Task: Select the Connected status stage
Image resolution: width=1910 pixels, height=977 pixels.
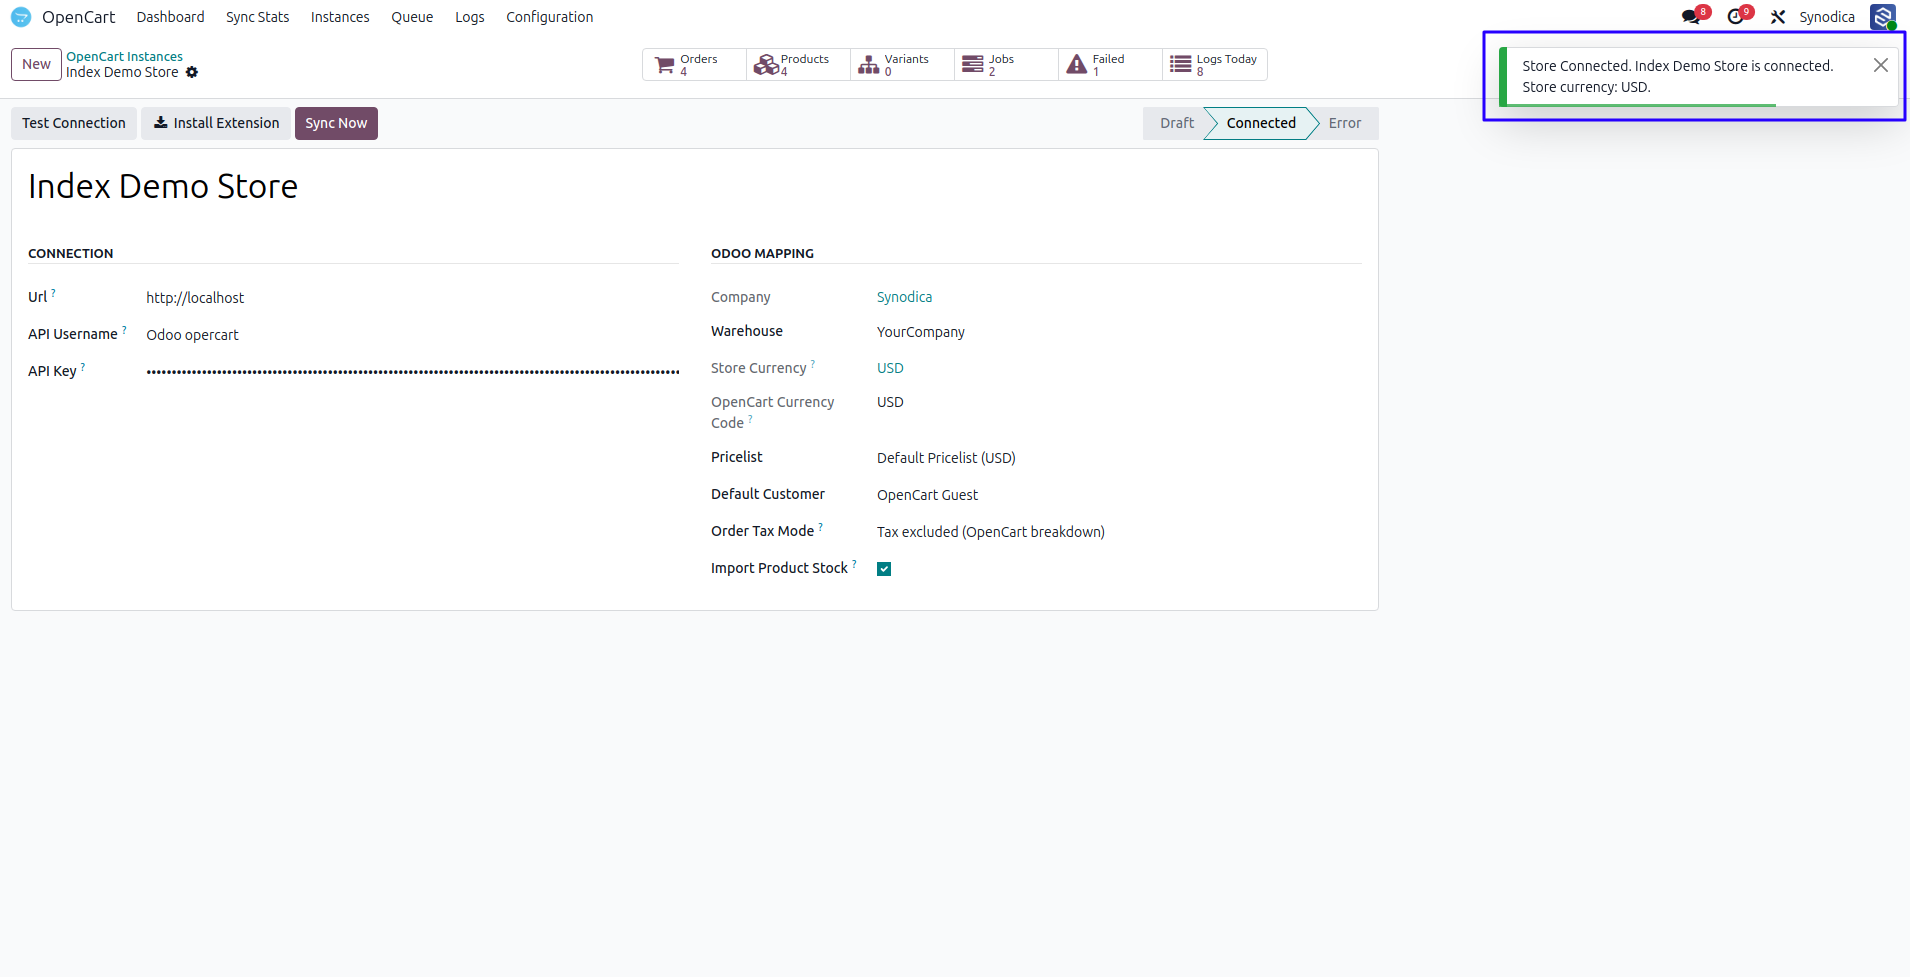Action: 1260,123
